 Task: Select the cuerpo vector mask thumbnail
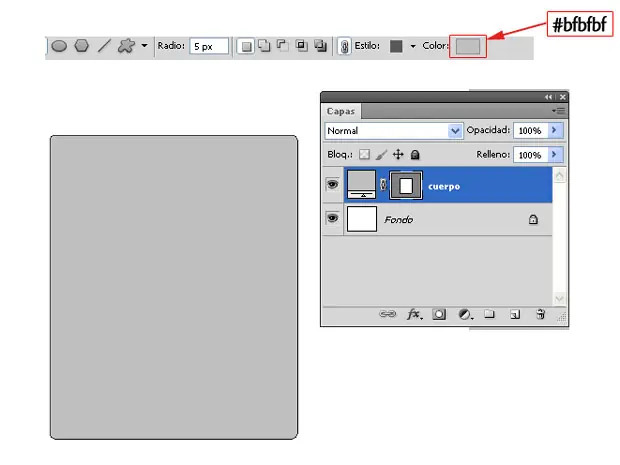[406, 185]
